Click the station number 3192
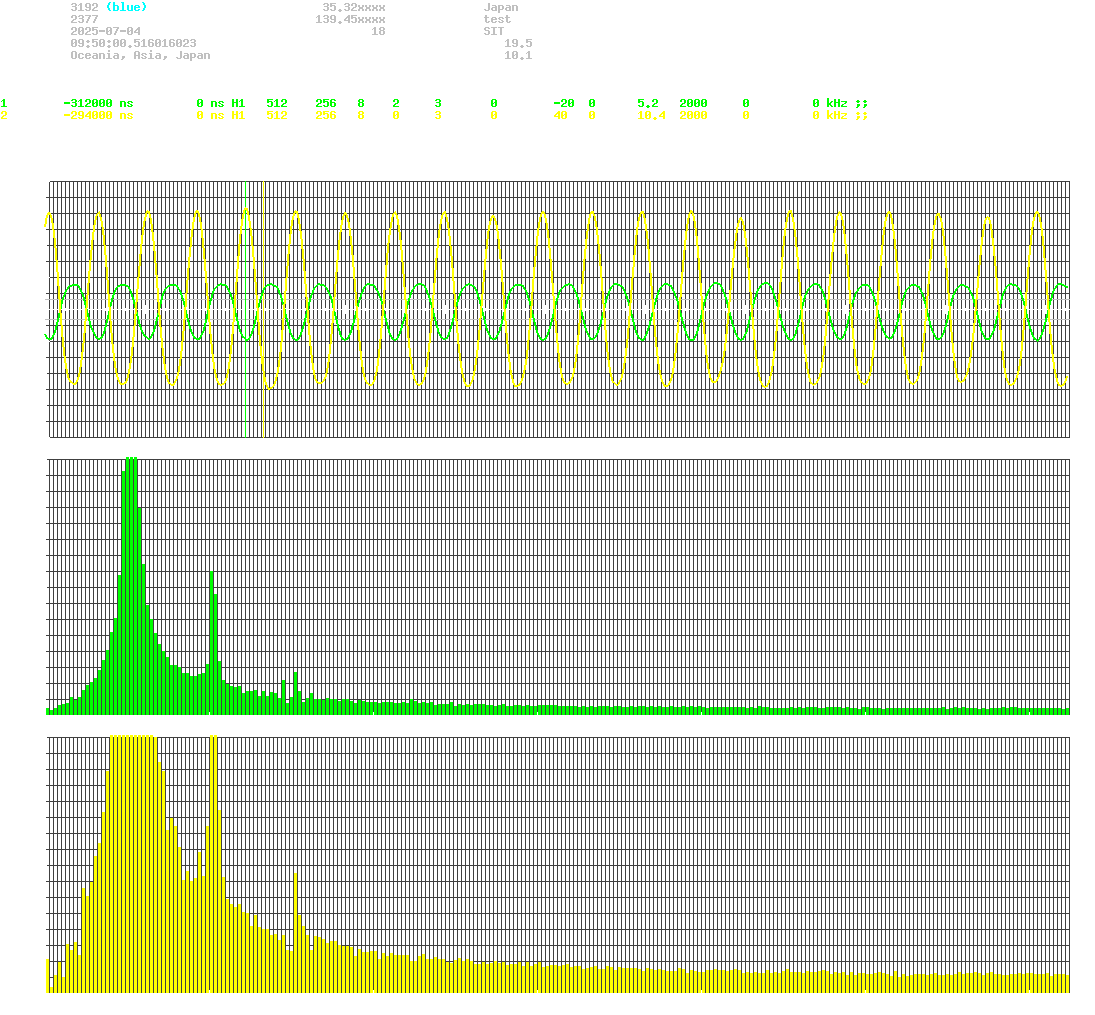 coord(84,8)
